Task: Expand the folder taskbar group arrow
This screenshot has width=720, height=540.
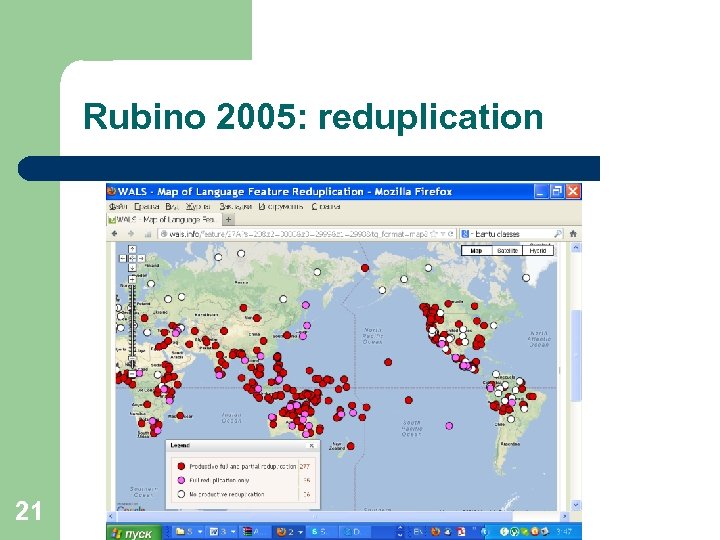Action: coord(200,532)
